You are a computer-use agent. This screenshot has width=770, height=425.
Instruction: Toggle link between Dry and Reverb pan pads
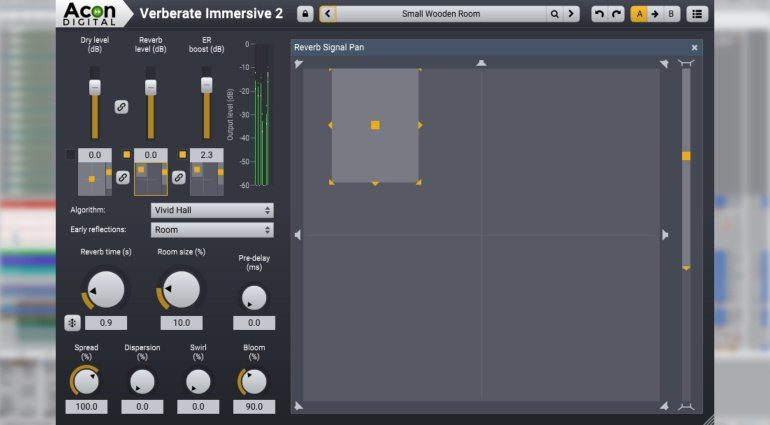[123, 177]
